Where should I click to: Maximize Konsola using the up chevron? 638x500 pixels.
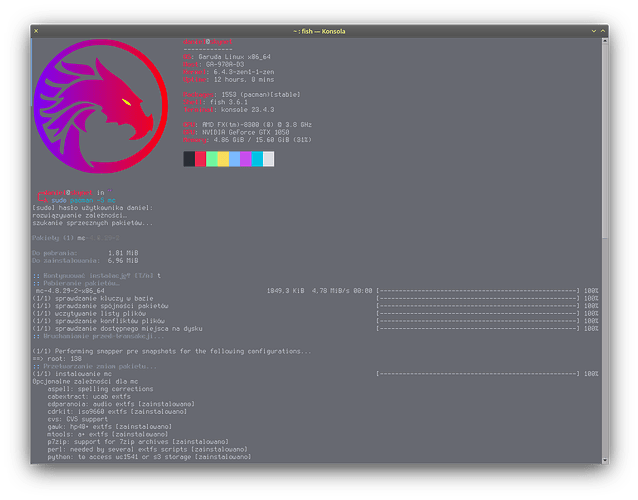pos(603,31)
